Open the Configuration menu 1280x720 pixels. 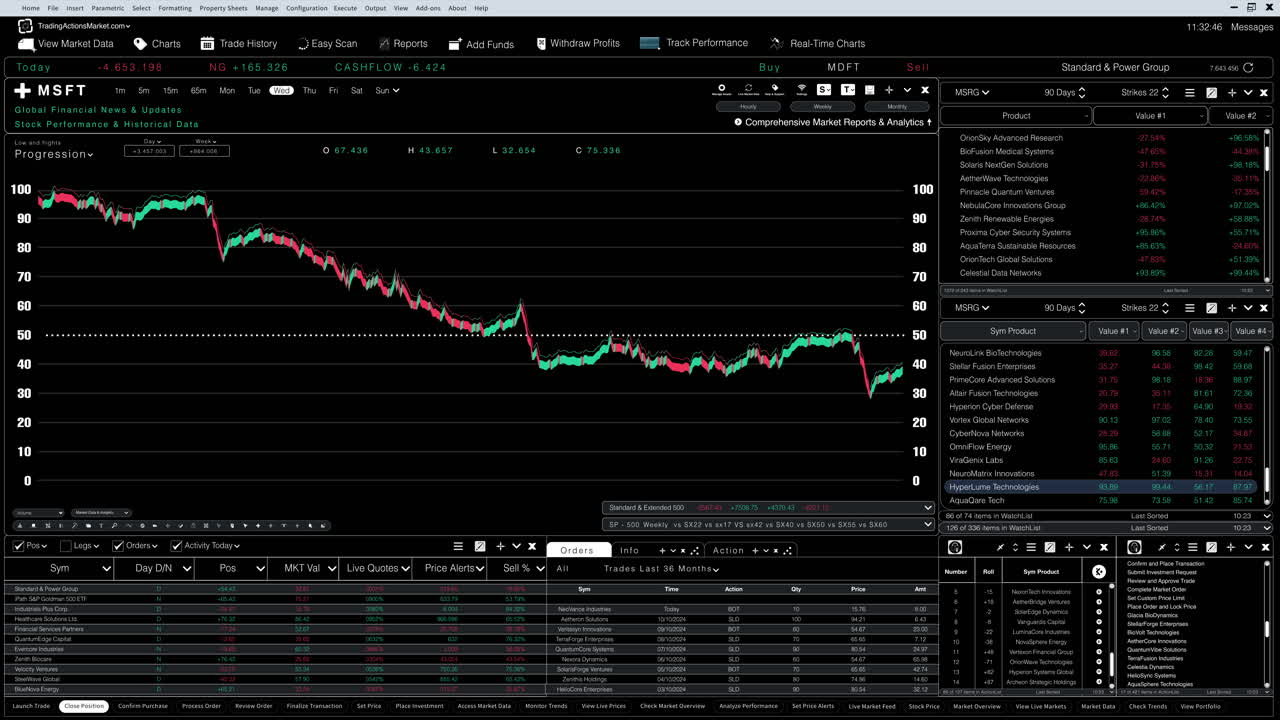308,8
